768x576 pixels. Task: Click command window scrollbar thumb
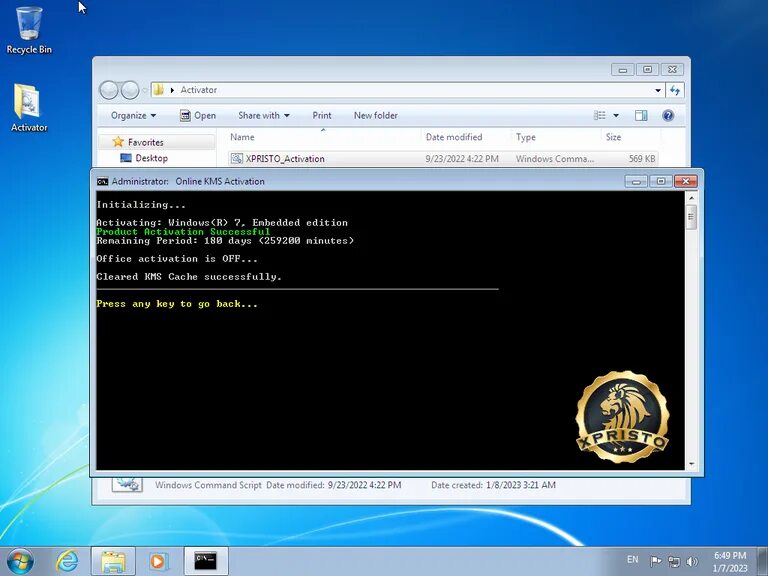[x=691, y=217]
